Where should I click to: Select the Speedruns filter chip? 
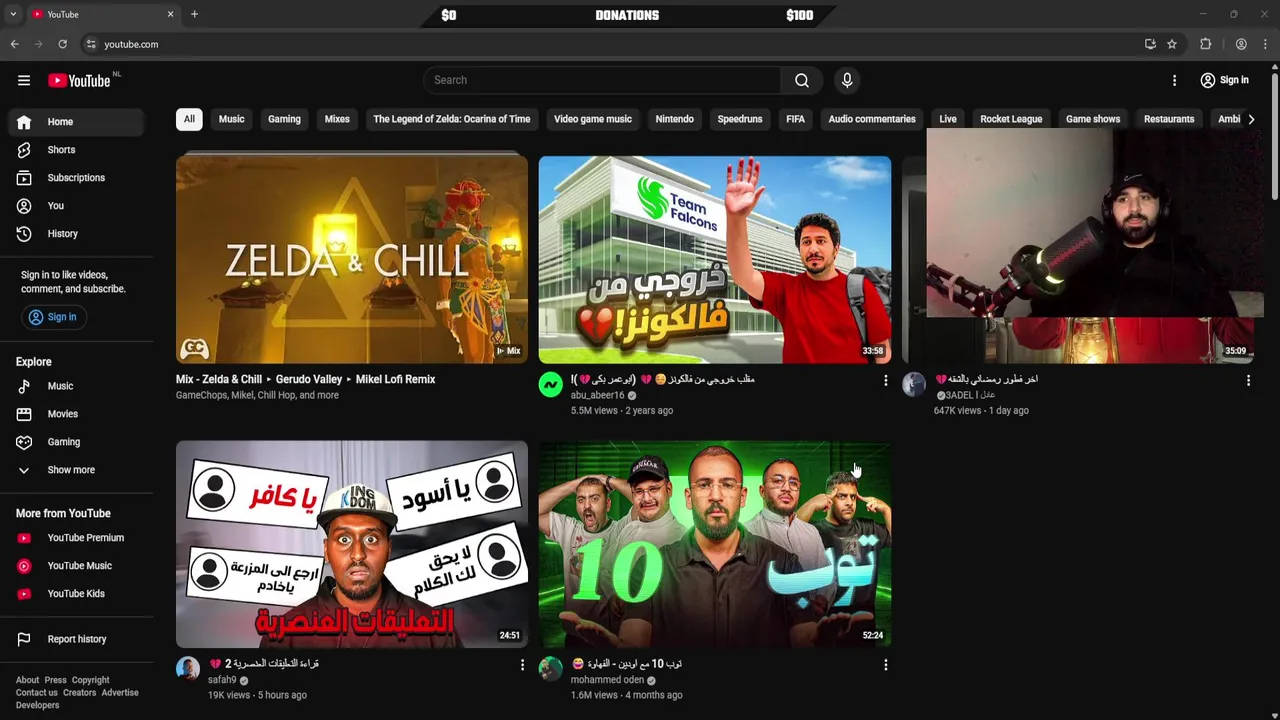pos(740,119)
